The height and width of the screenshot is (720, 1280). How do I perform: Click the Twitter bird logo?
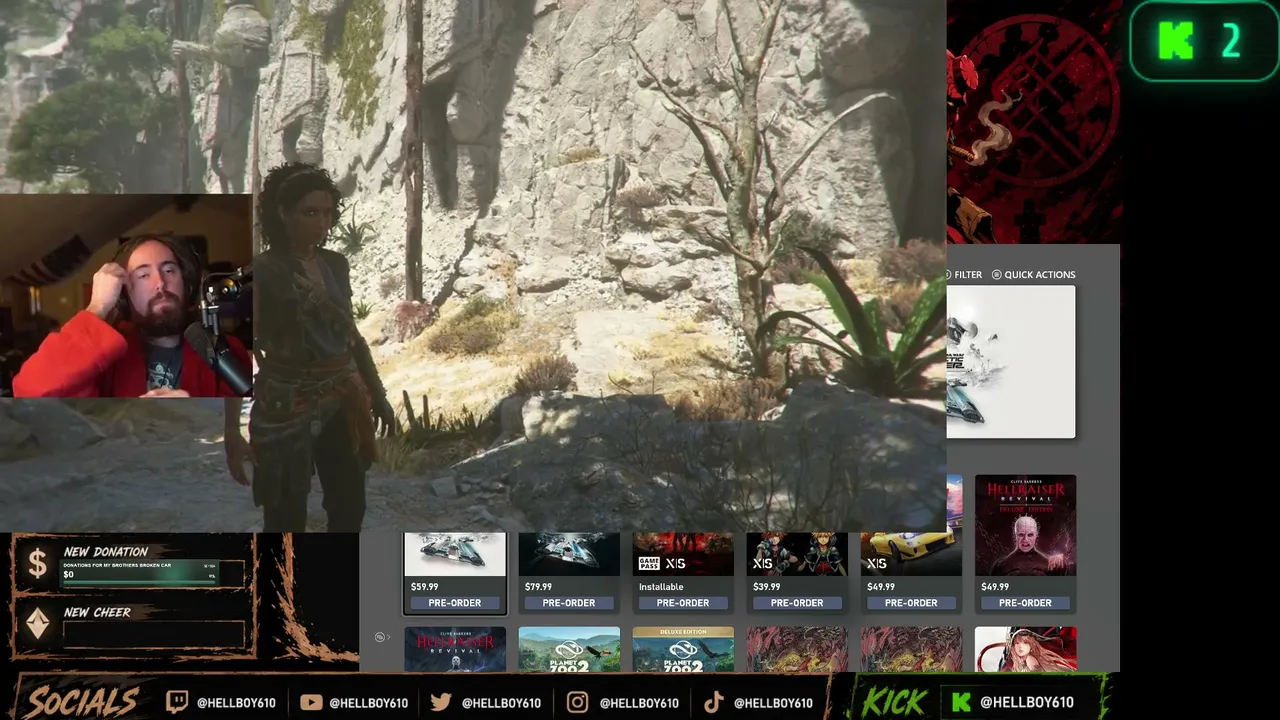[441, 702]
